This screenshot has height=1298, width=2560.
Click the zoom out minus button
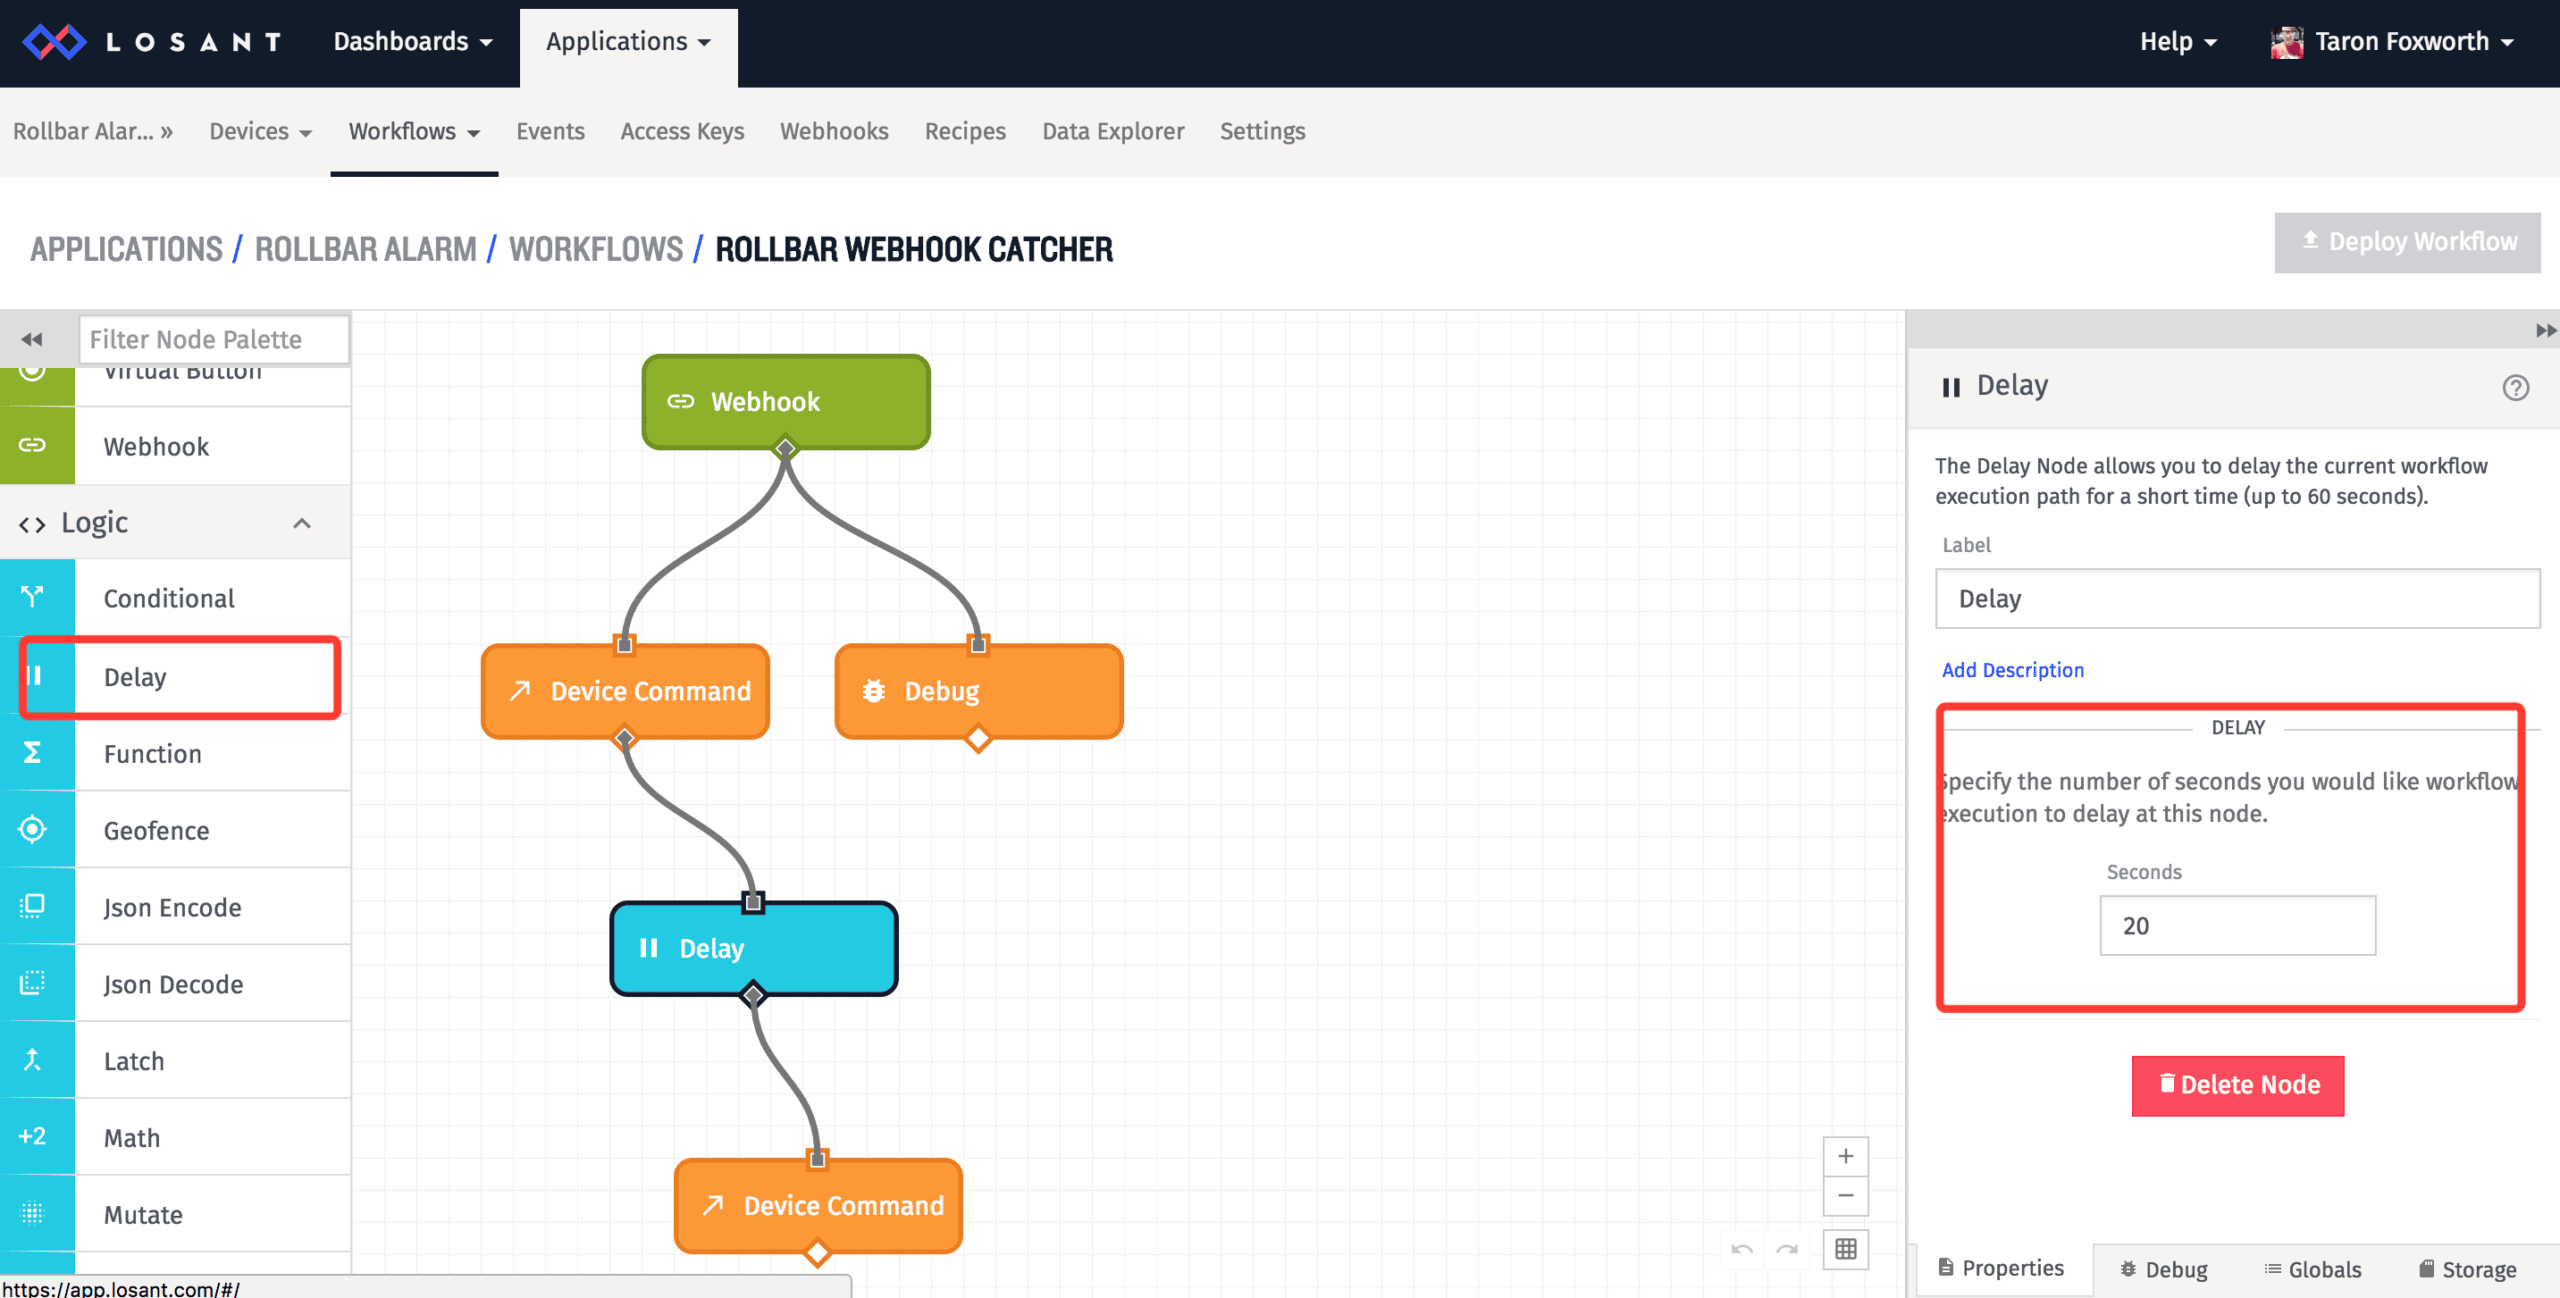click(1845, 1196)
